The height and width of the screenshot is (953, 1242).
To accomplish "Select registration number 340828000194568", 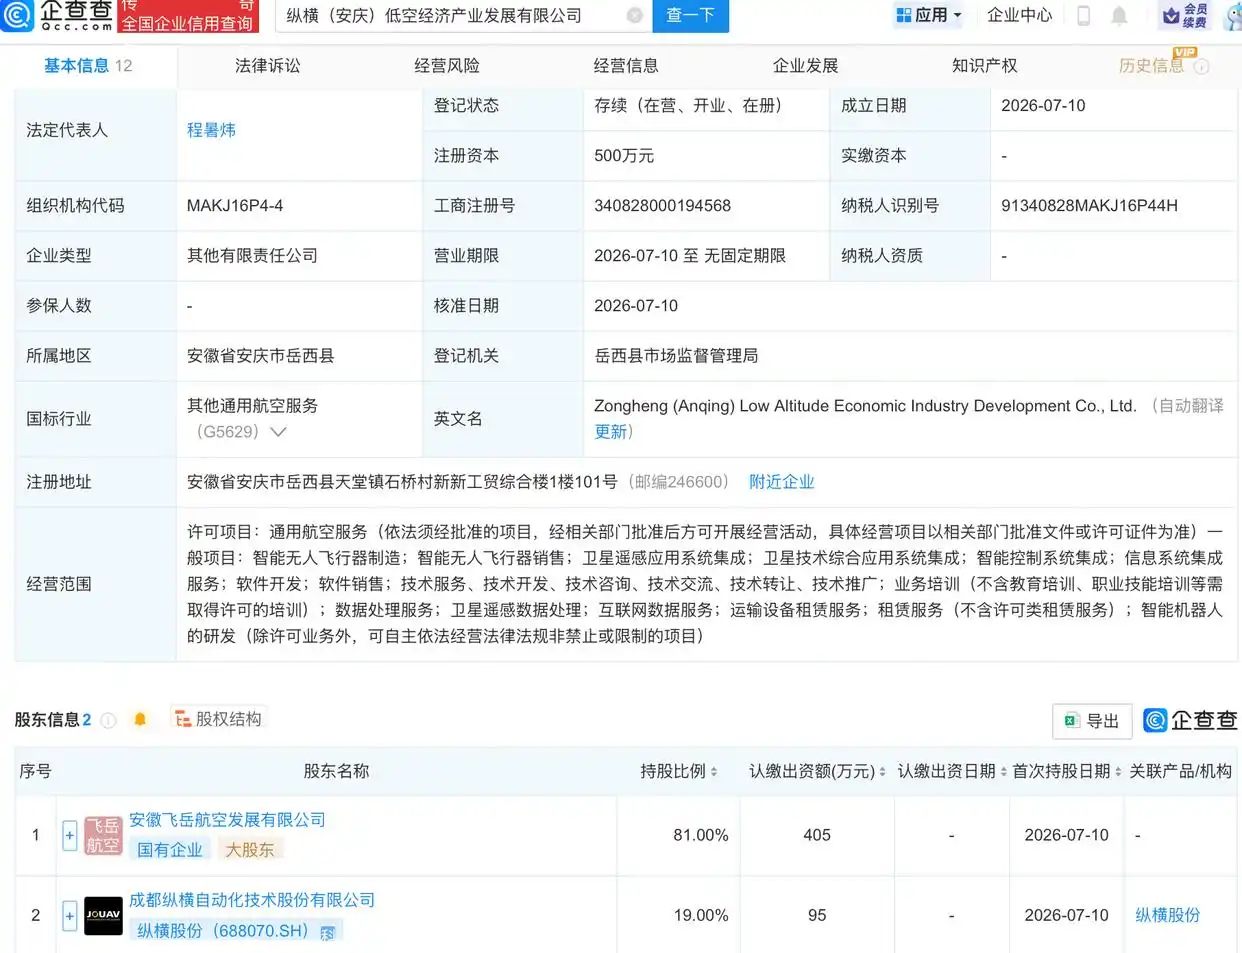I will point(662,206).
